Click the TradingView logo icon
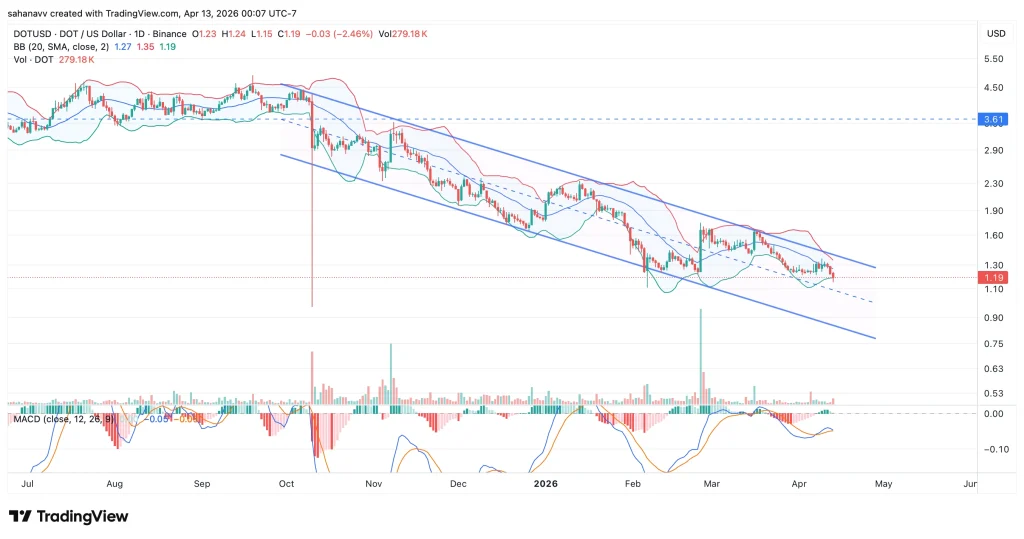The height and width of the screenshot is (539, 1024). [x=19, y=516]
